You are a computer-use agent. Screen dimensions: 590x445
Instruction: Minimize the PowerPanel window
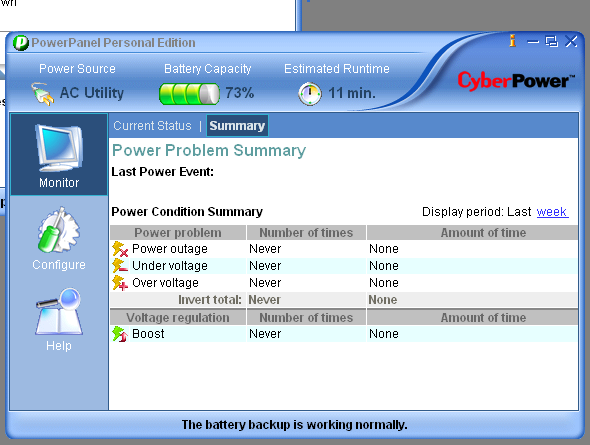coord(533,42)
